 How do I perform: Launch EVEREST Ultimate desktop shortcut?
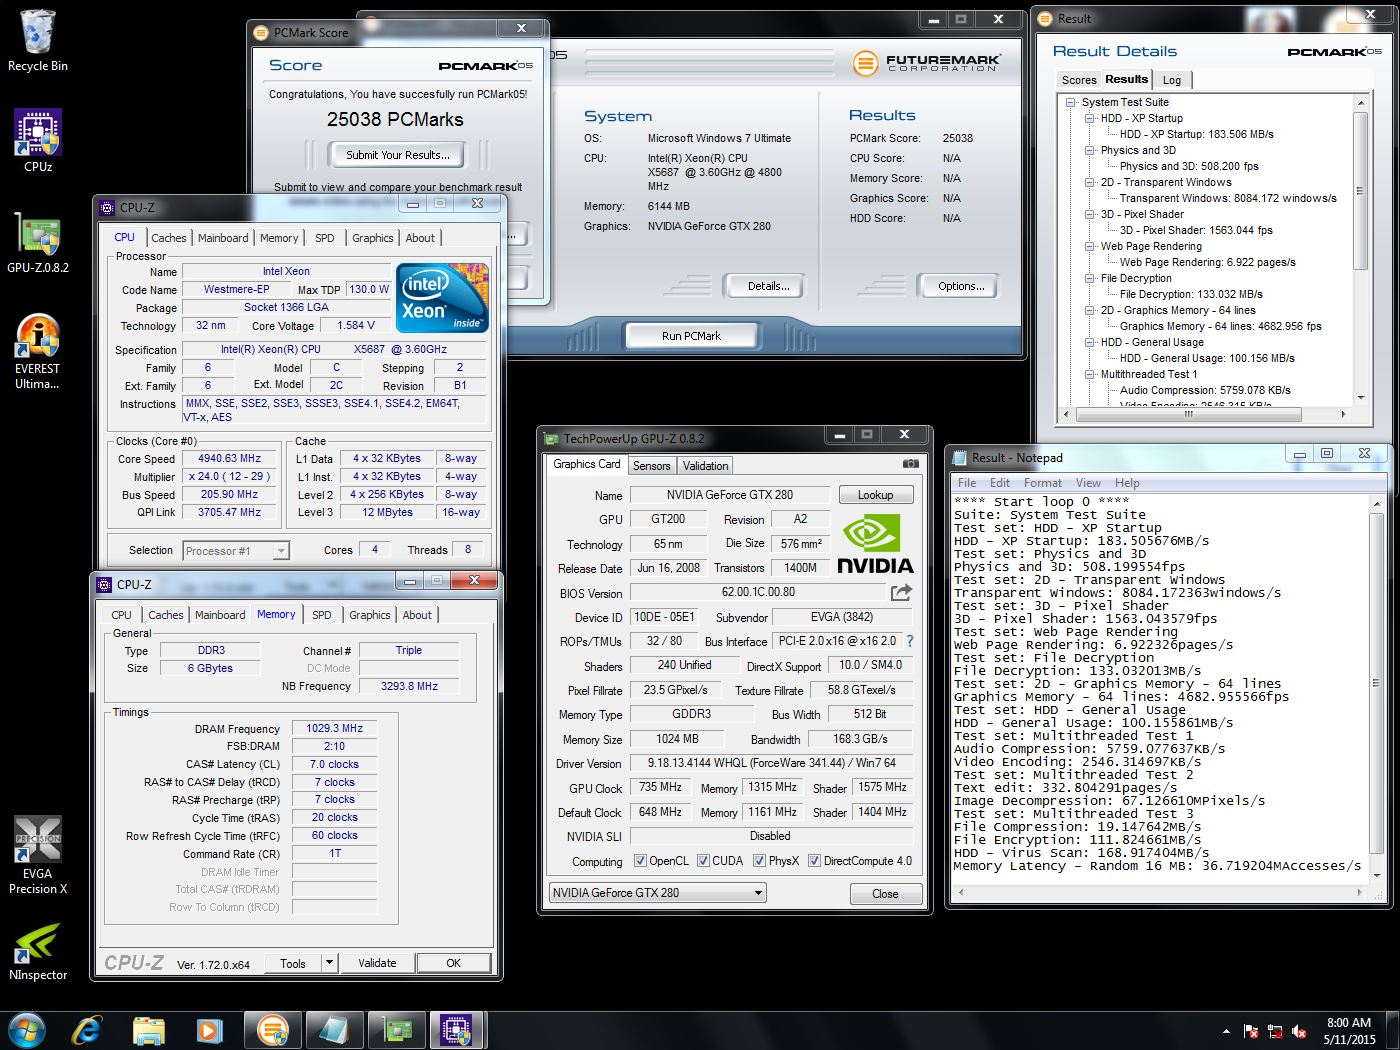click(38, 351)
